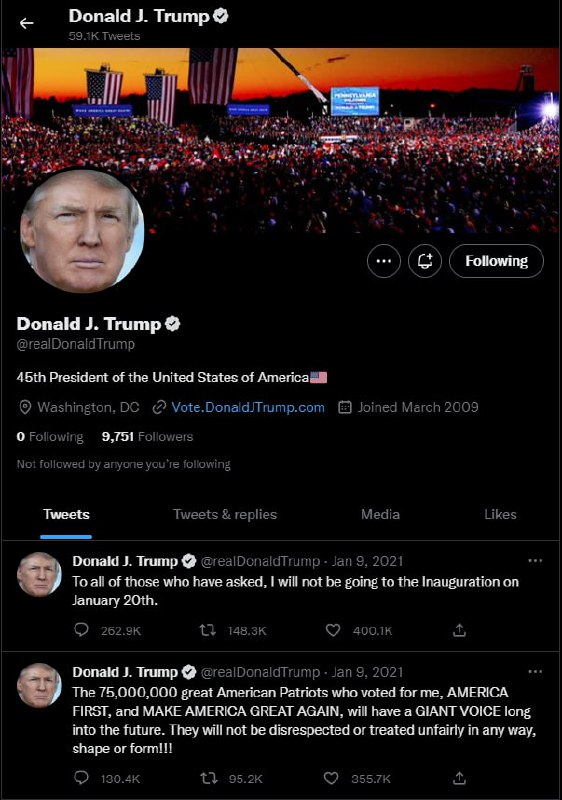
Task: Select the Tweets tab
Action: point(66,514)
